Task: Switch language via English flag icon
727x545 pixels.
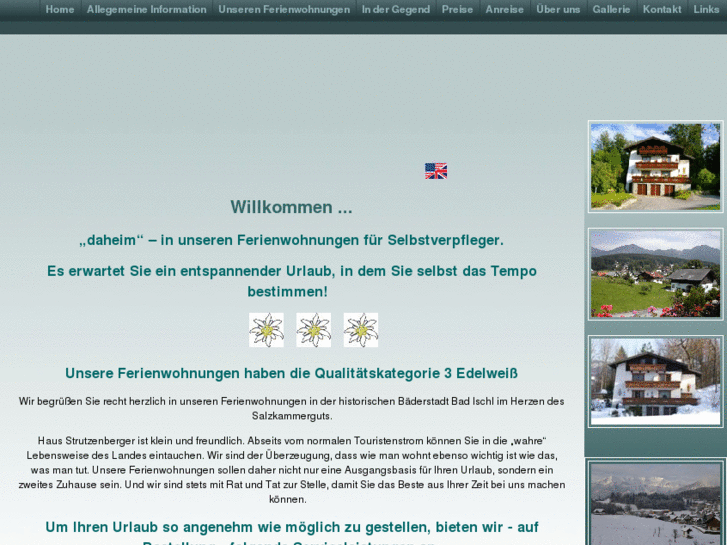Action: pyautogui.click(x=436, y=171)
